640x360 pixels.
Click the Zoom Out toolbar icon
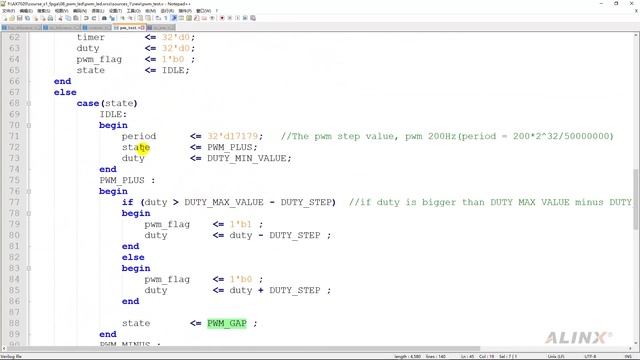[131, 18]
